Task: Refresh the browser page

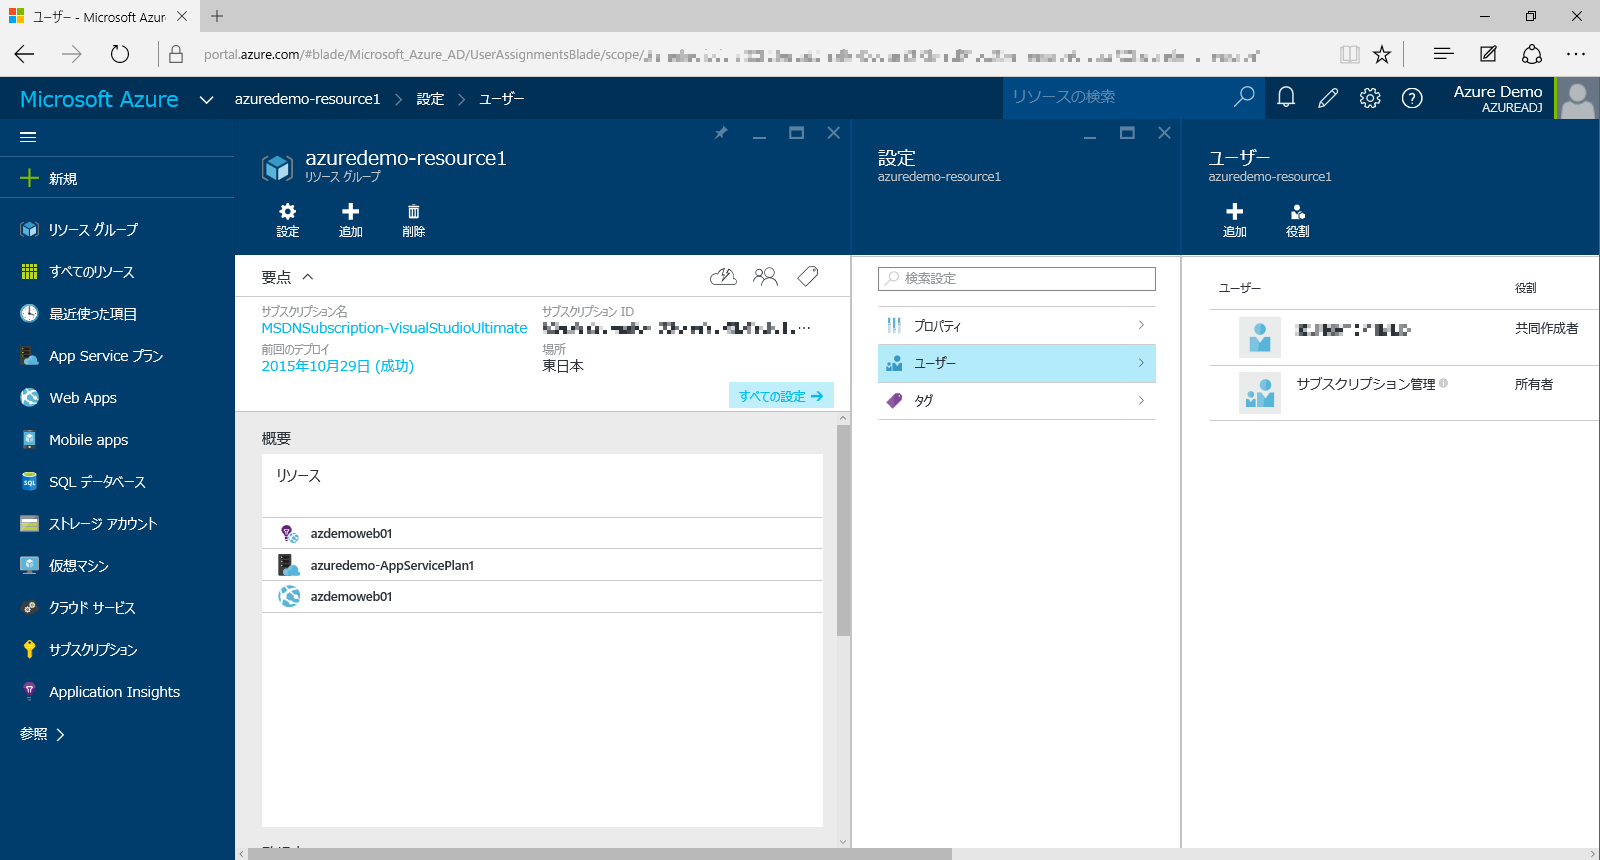Action: click(120, 54)
